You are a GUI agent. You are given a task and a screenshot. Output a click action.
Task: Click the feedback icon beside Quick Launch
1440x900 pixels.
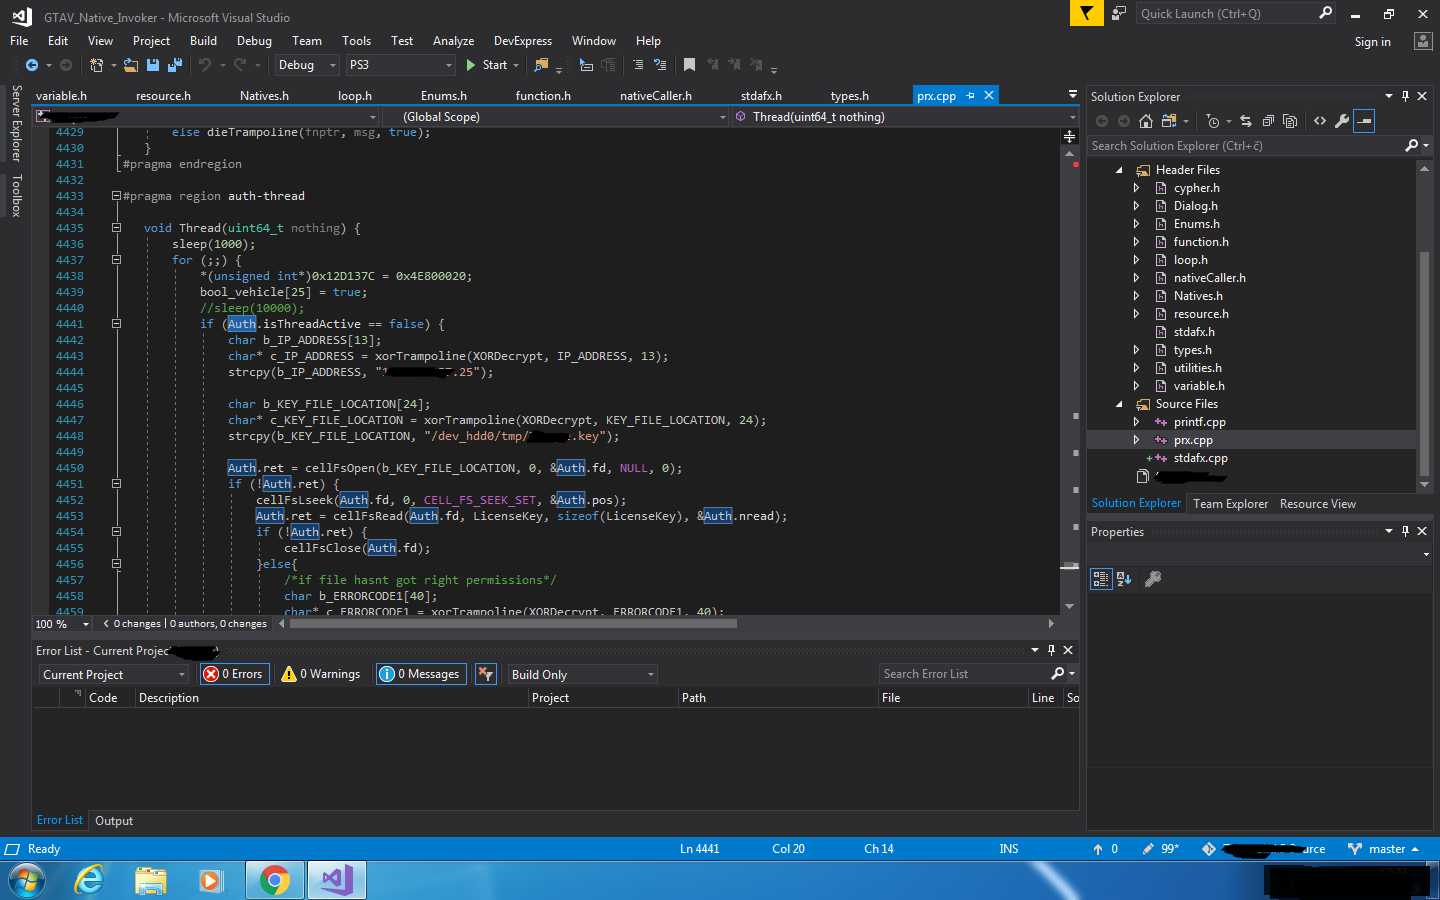pyautogui.click(x=1119, y=13)
